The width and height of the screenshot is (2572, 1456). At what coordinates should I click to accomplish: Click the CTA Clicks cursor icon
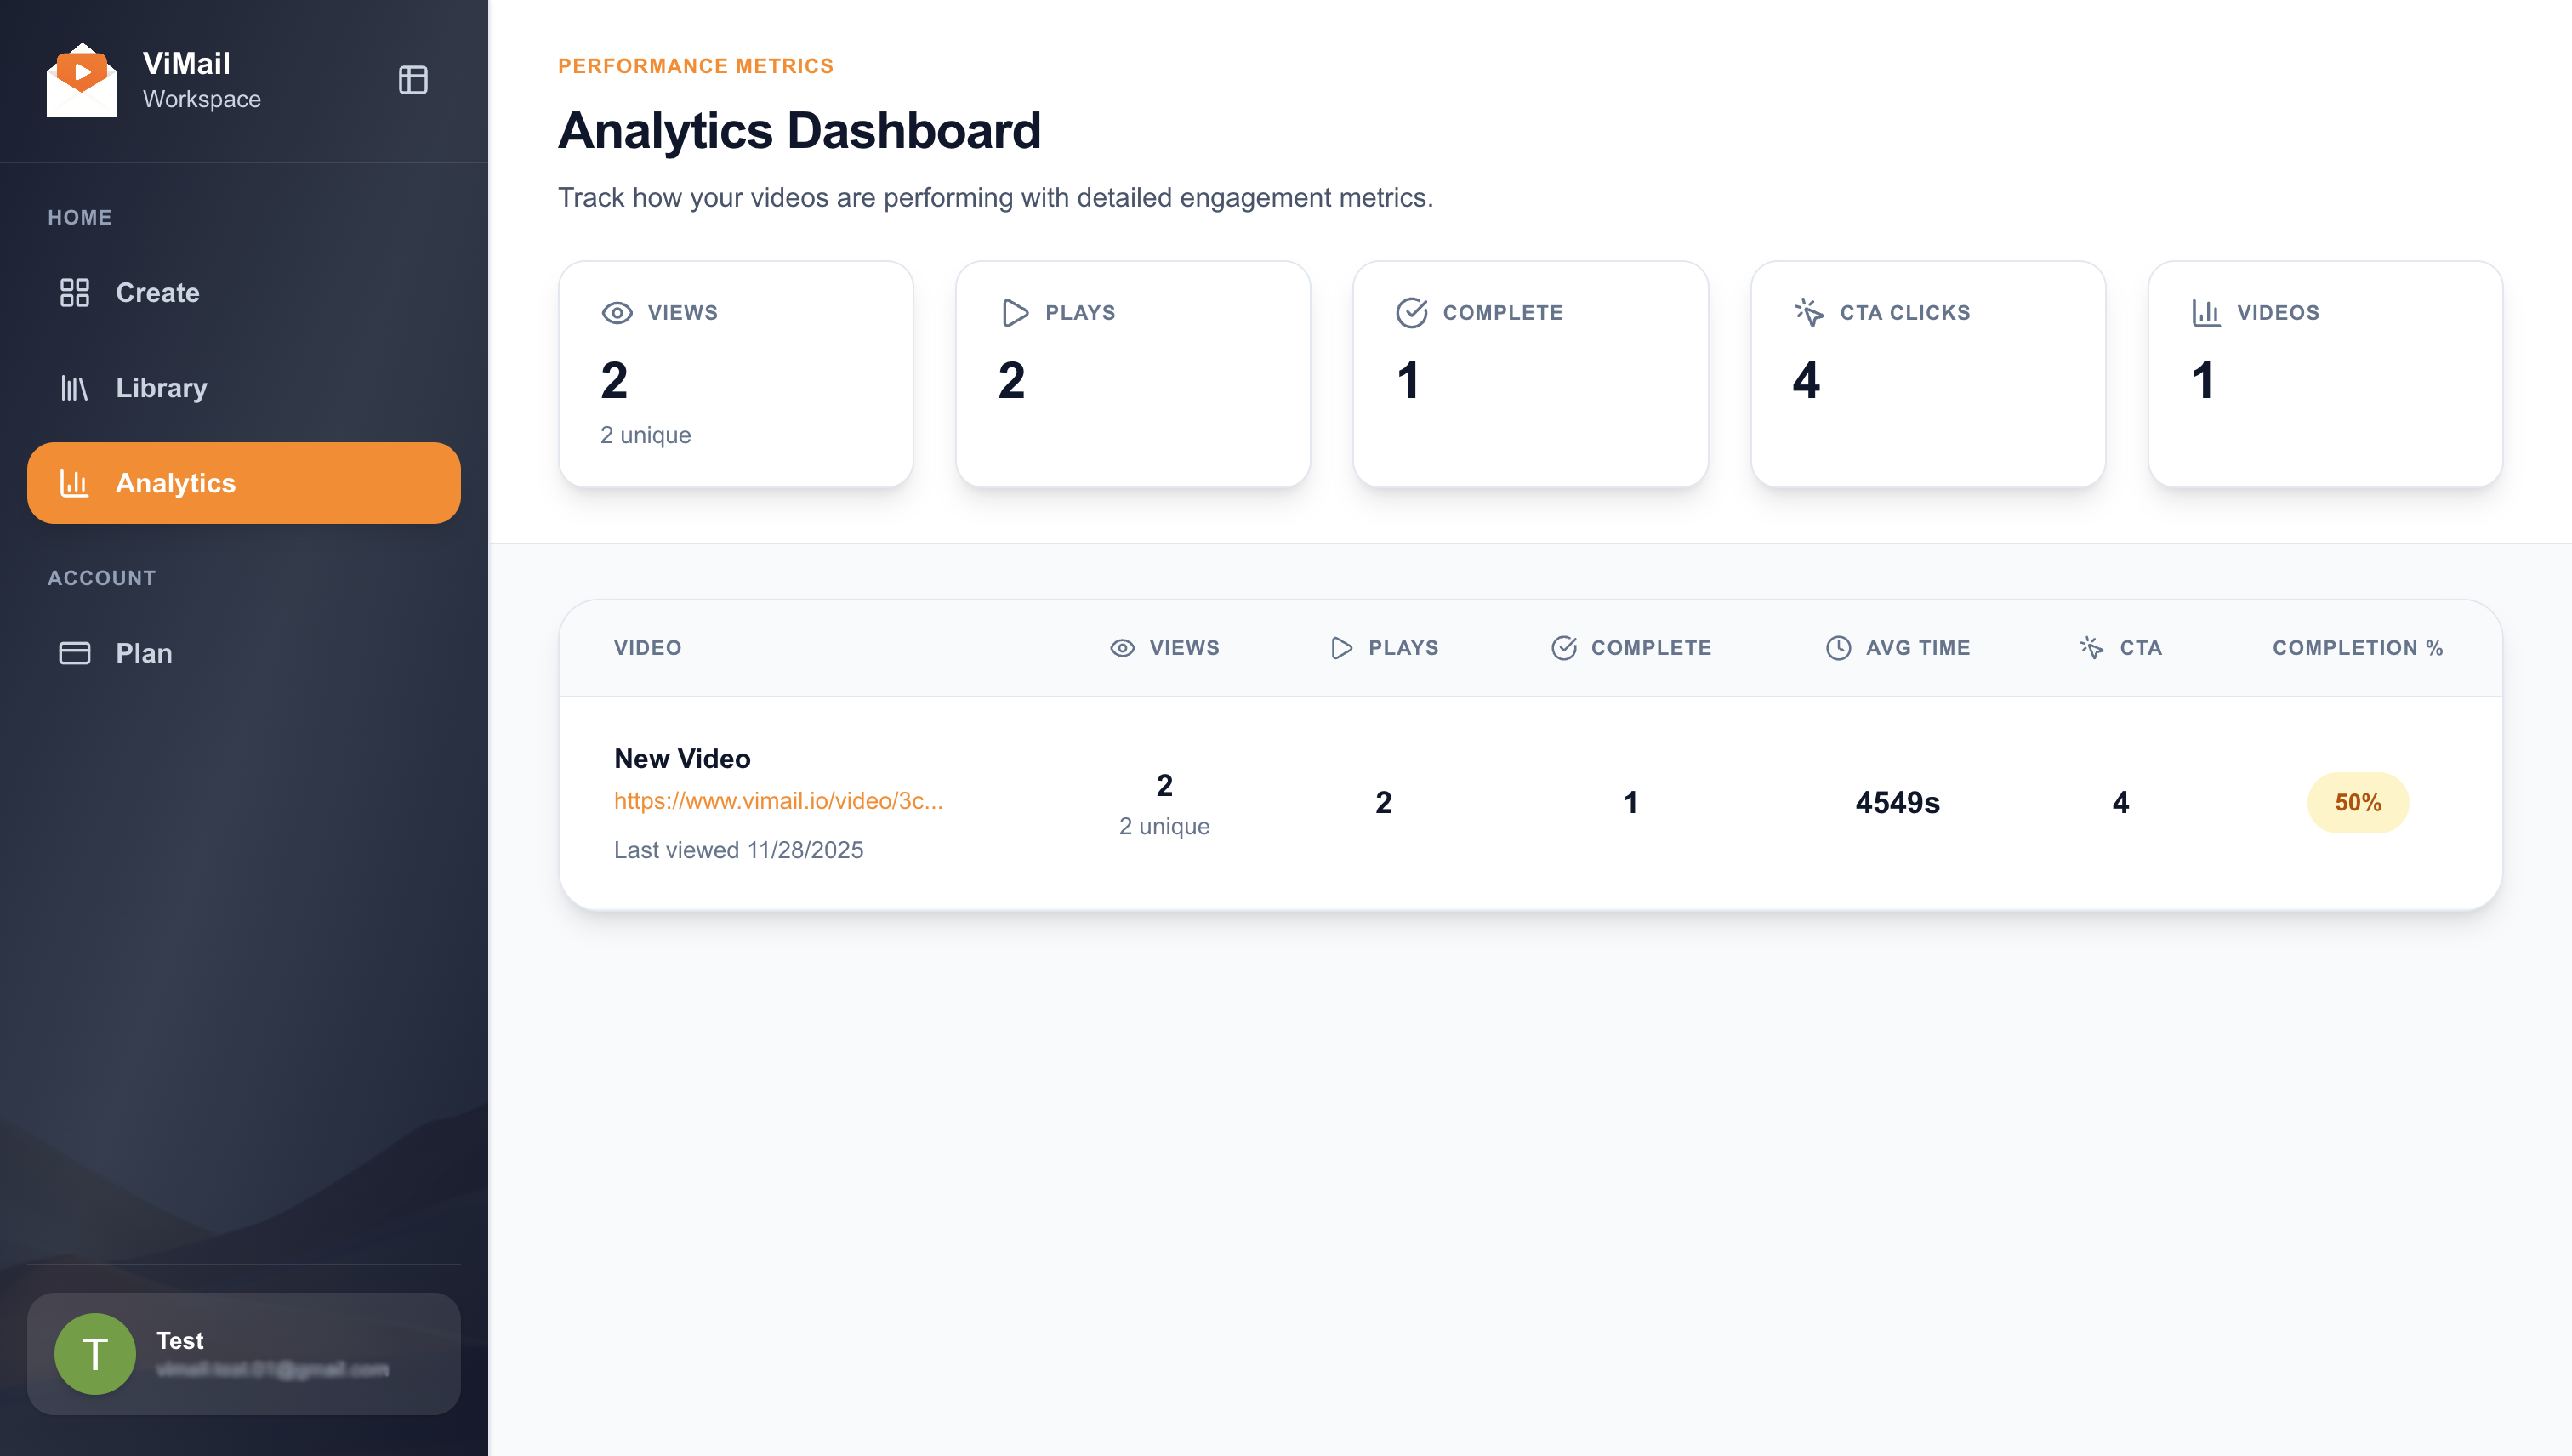pos(1808,311)
